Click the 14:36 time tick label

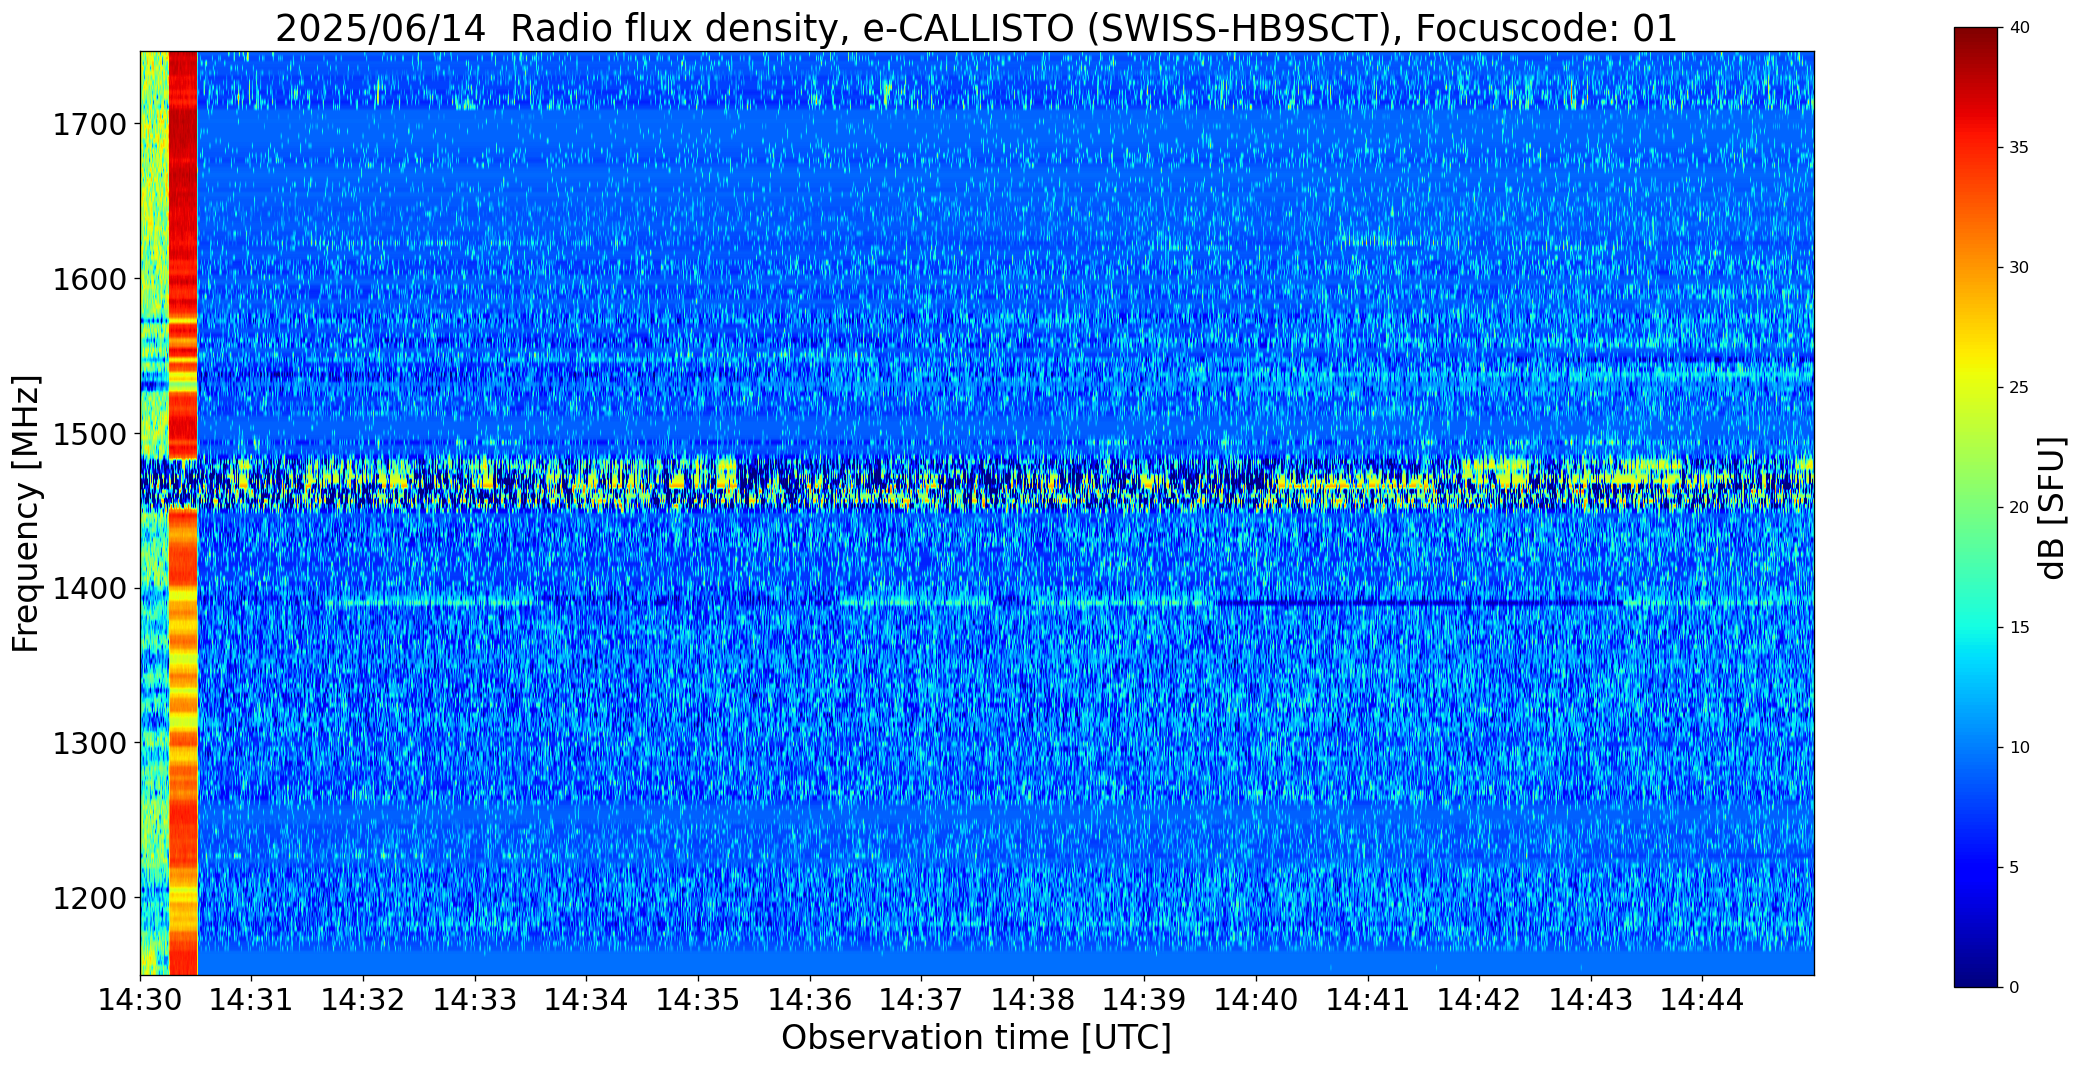(810, 999)
